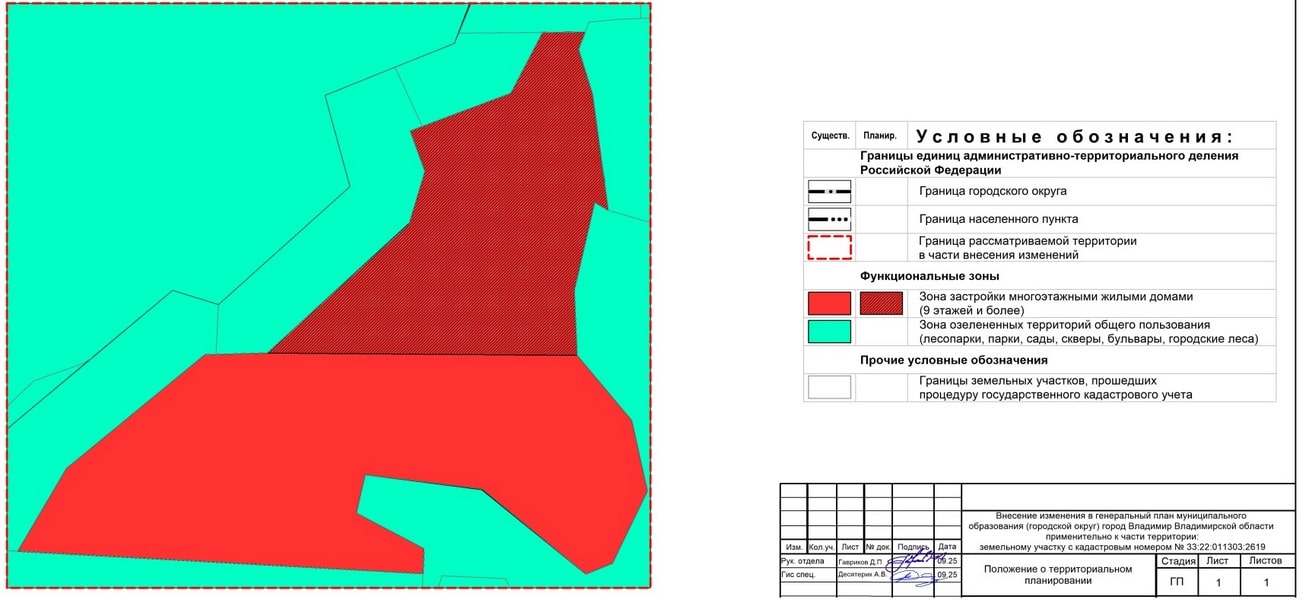
Task: Click the settlement boundary legend symbol
Action: click(x=829, y=218)
